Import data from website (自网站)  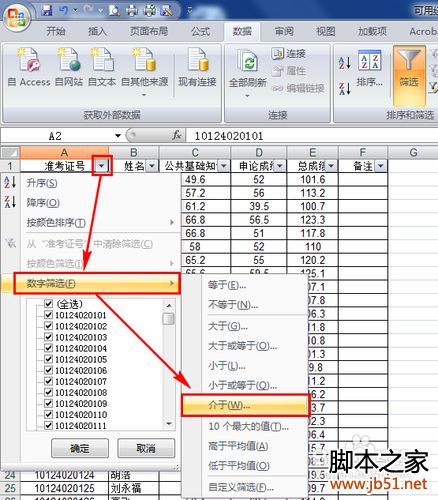click(x=69, y=68)
